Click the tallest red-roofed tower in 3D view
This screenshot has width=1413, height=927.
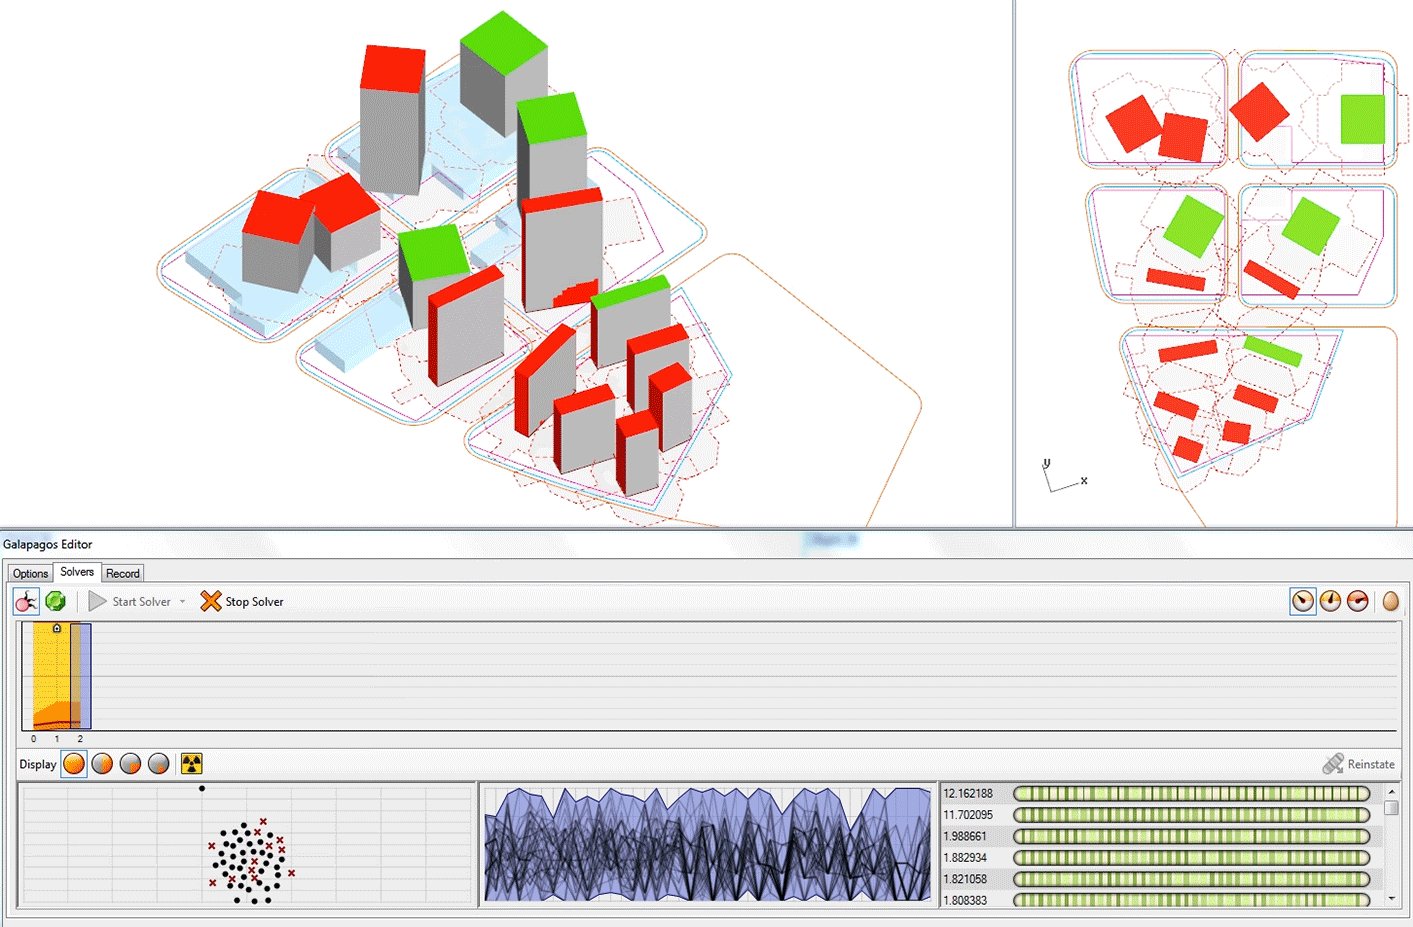392,120
